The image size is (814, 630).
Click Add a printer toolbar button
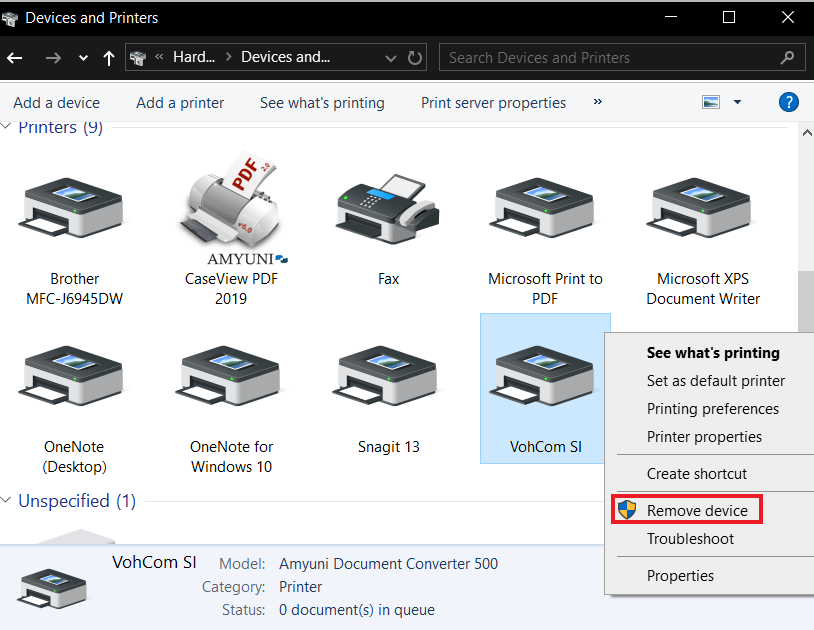click(180, 103)
